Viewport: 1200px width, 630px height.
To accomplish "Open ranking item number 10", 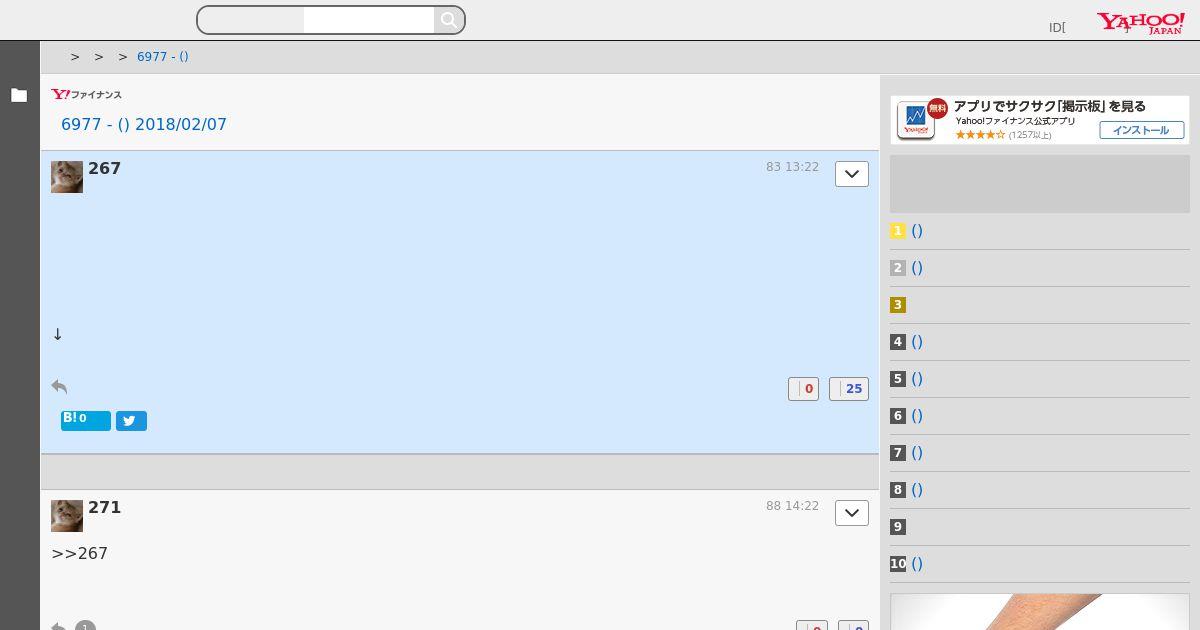I will (917, 564).
